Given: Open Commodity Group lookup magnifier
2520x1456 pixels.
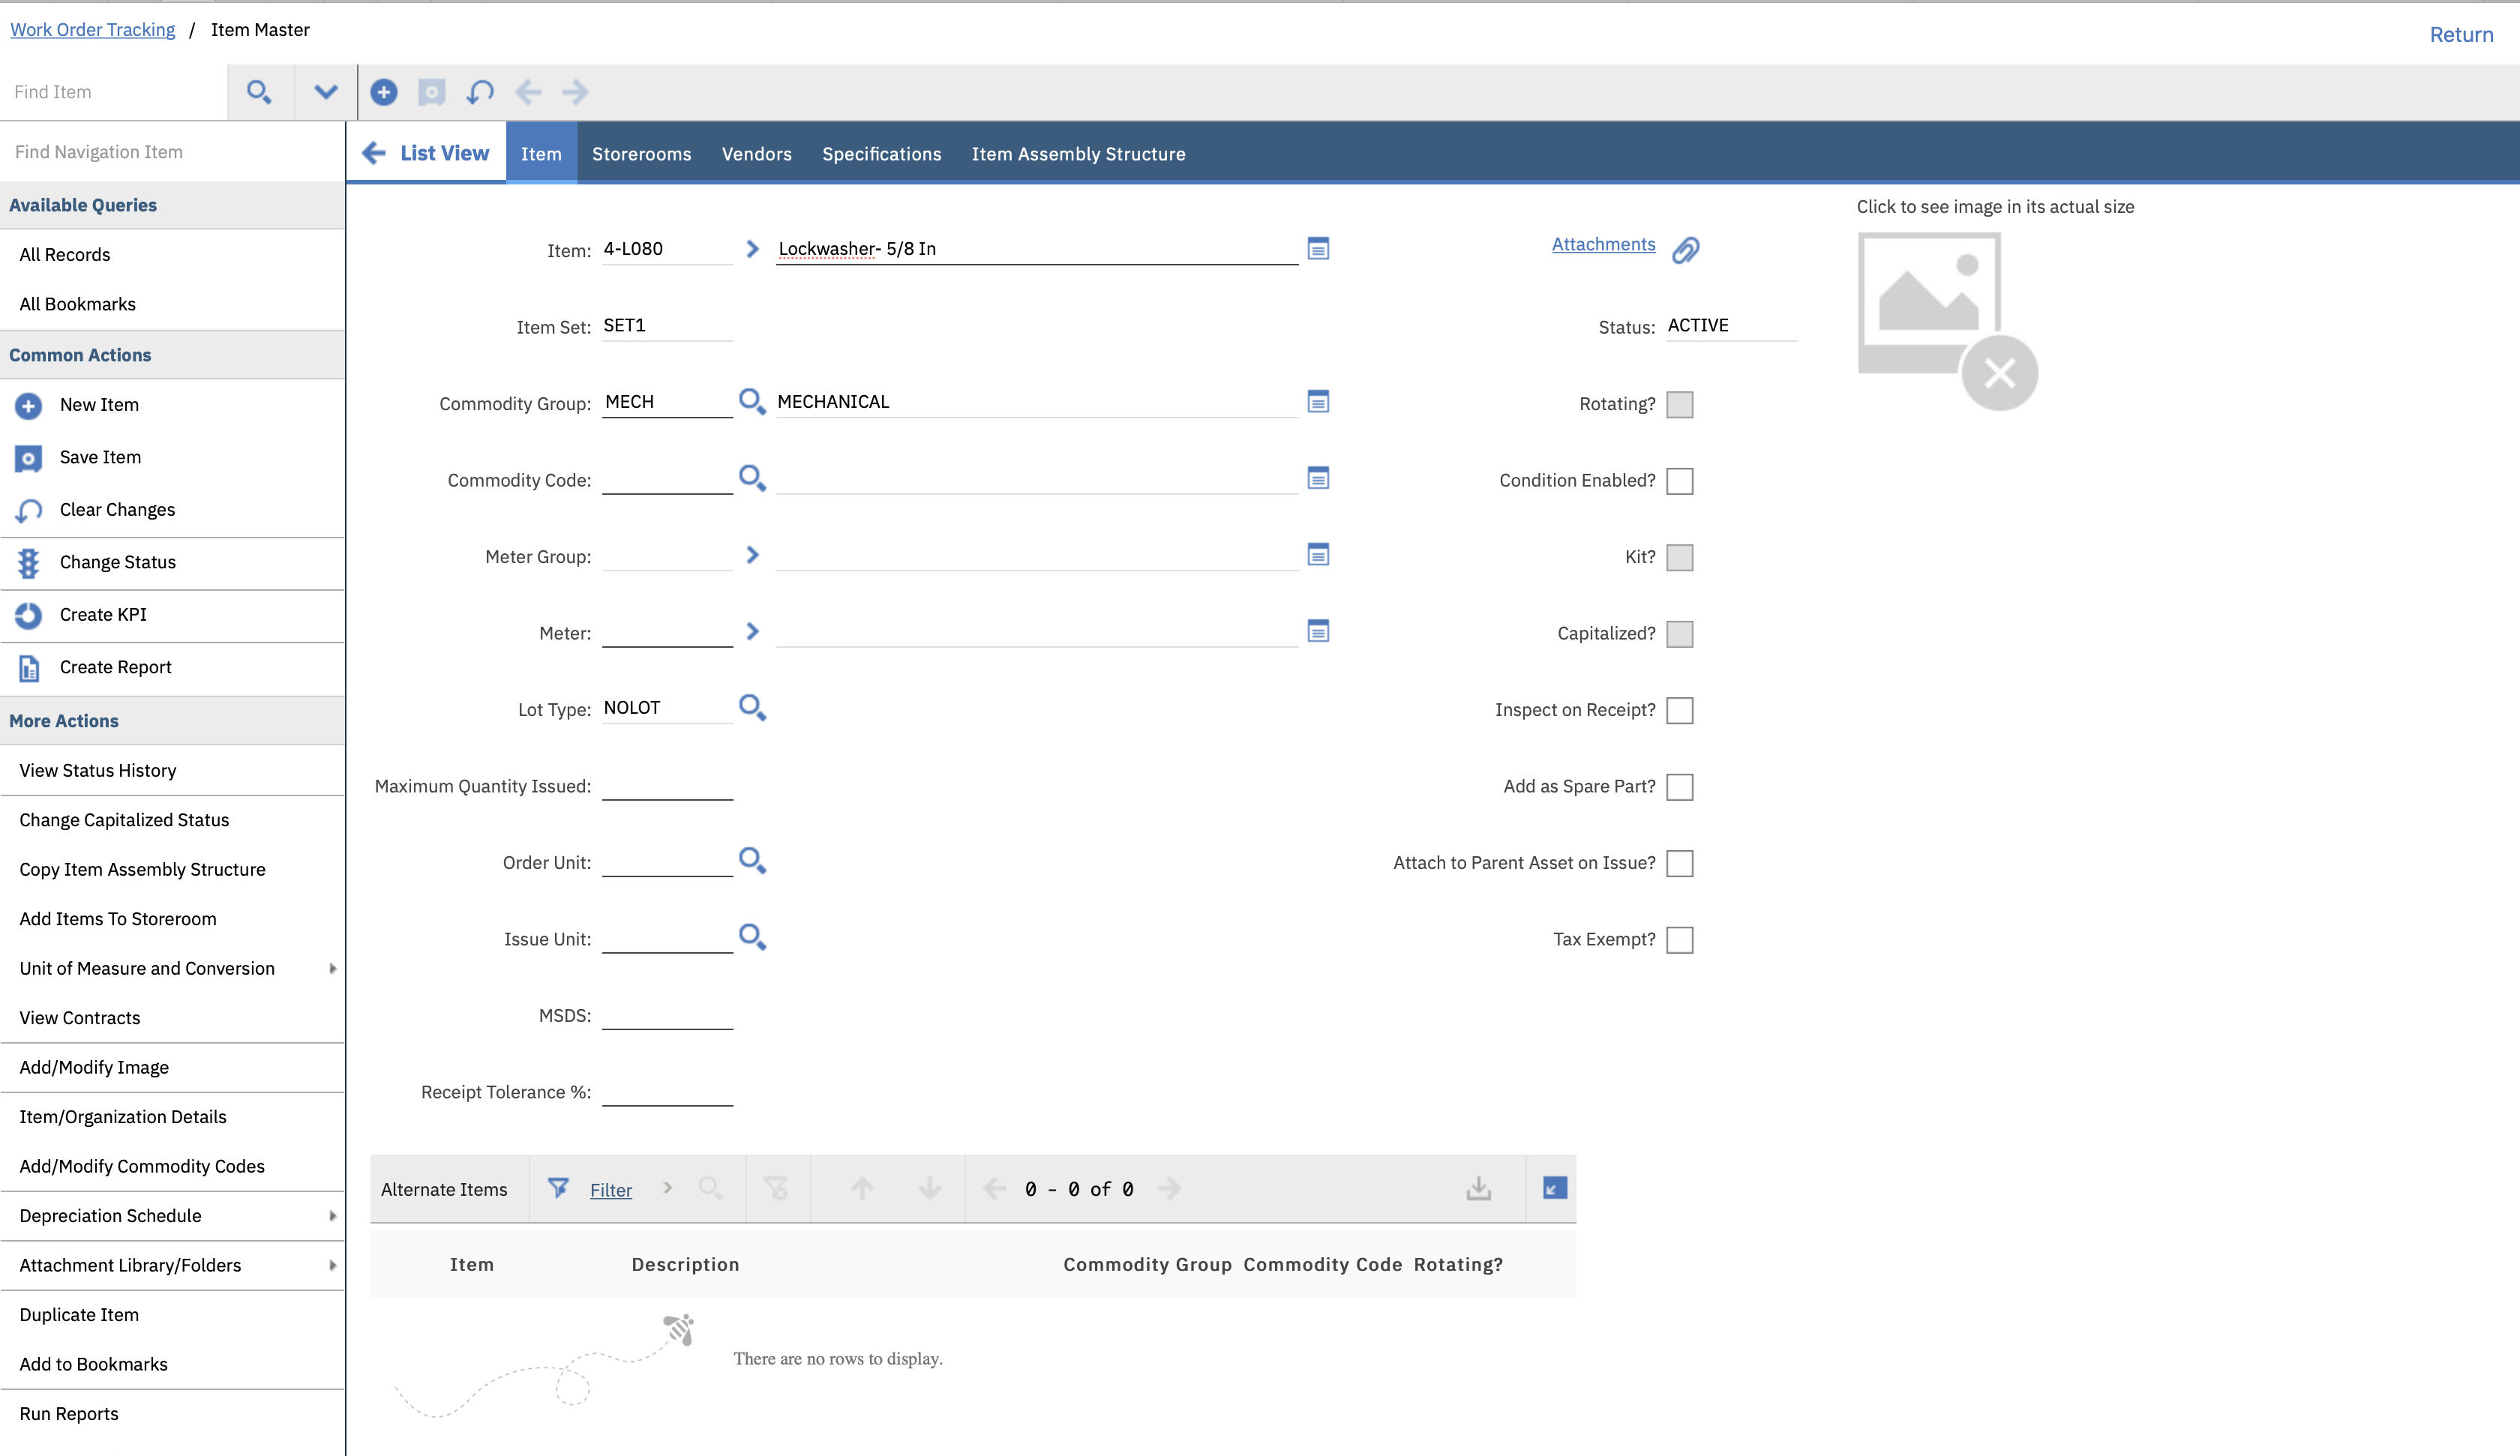Looking at the screenshot, I should point(752,402).
